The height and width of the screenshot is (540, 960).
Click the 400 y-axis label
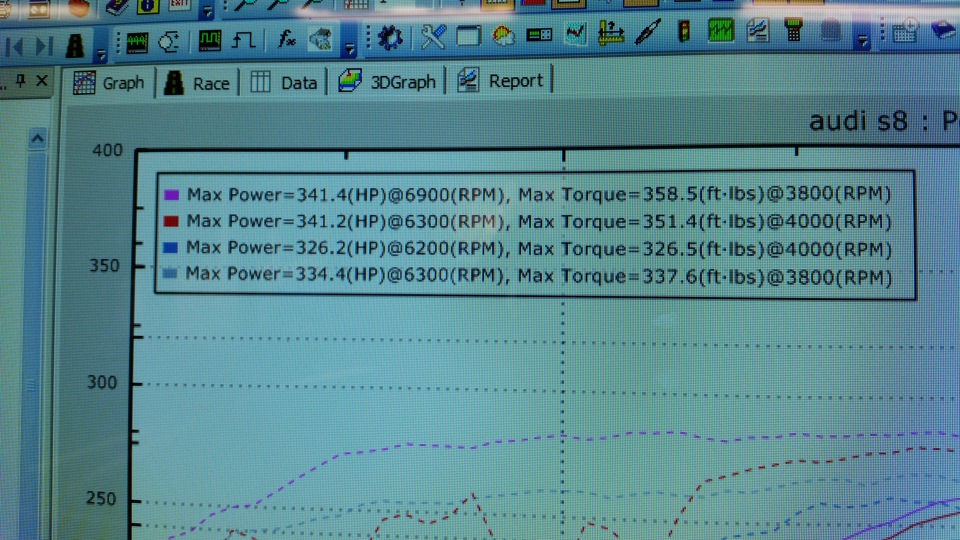[x=107, y=150]
